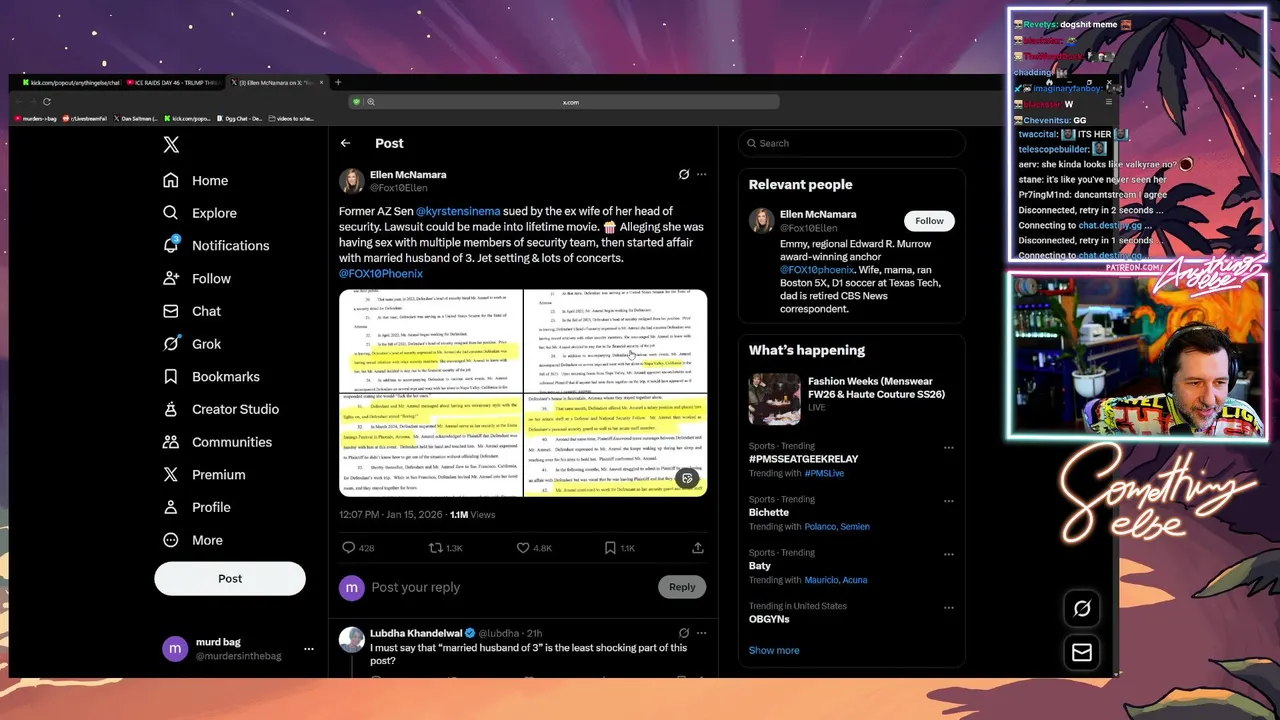1280x720 pixels.
Task: Open more options for the OBGYNs trend
Action: tap(949, 607)
